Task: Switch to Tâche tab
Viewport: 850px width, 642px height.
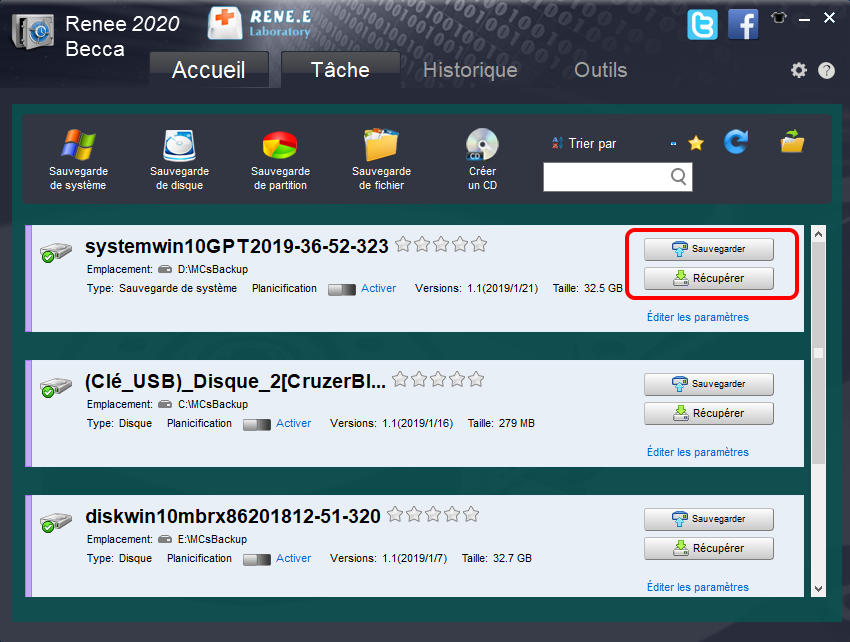Action: tap(340, 70)
